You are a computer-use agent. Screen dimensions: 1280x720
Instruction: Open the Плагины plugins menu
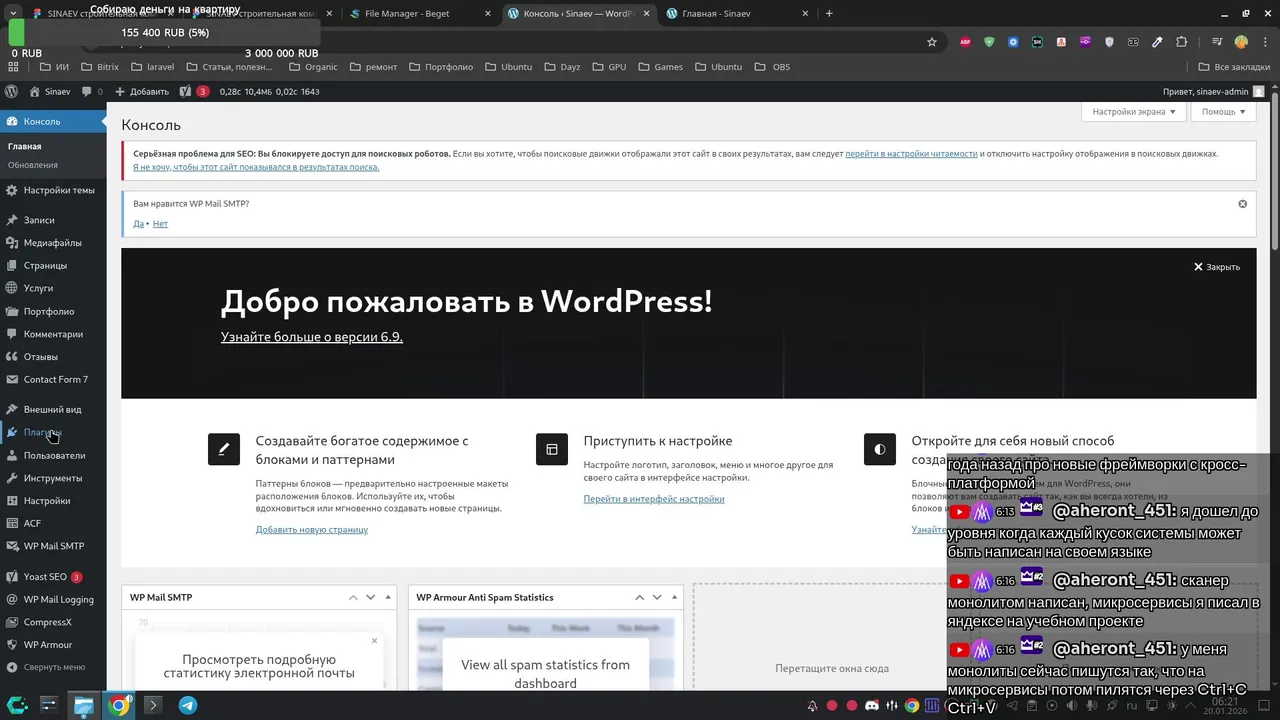pyautogui.click(x=53, y=432)
